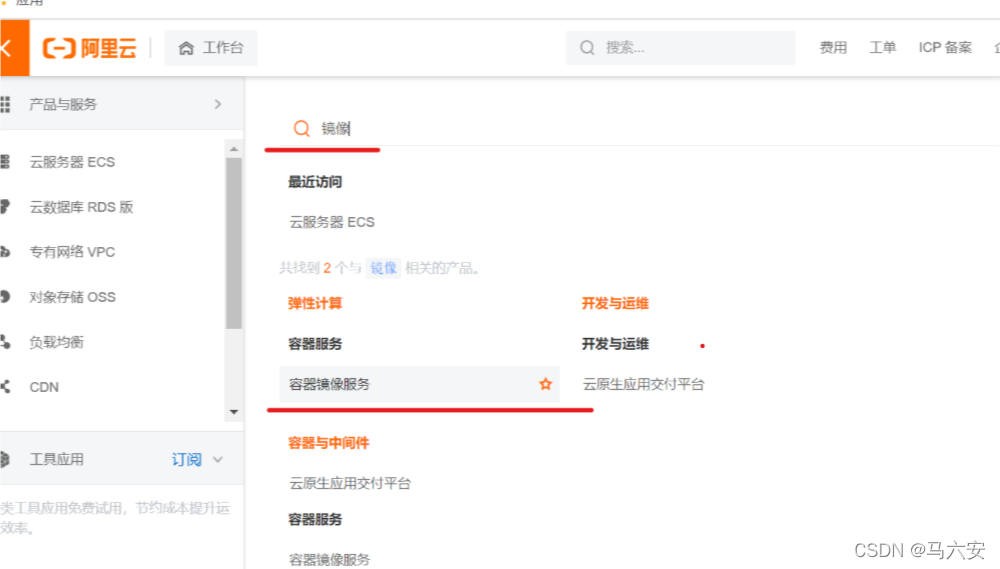Select the 容器与中间件 category heading

(328, 443)
